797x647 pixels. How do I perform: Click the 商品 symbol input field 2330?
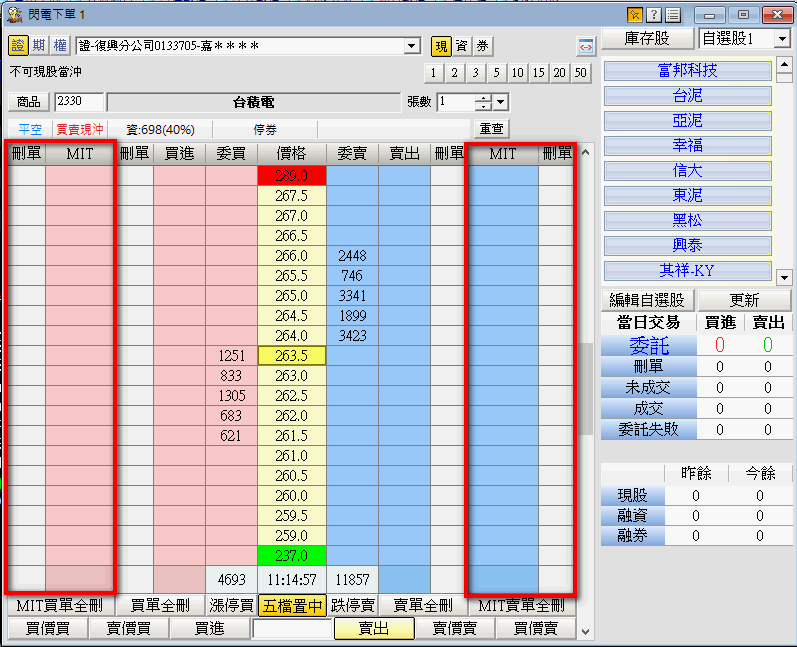[79, 102]
